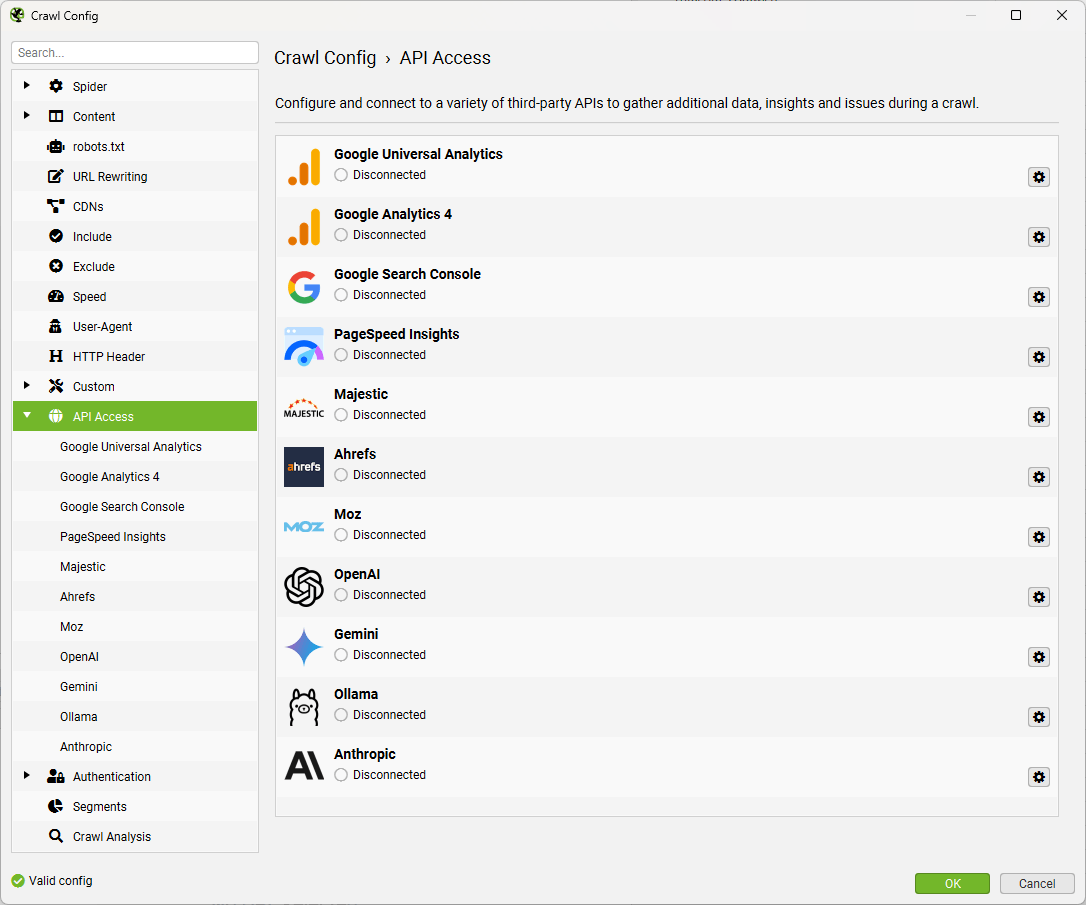This screenshot has width=1086, height=905.
Task: Click the Google Universal Analytics logo
Action: click(x=304, y=167)
